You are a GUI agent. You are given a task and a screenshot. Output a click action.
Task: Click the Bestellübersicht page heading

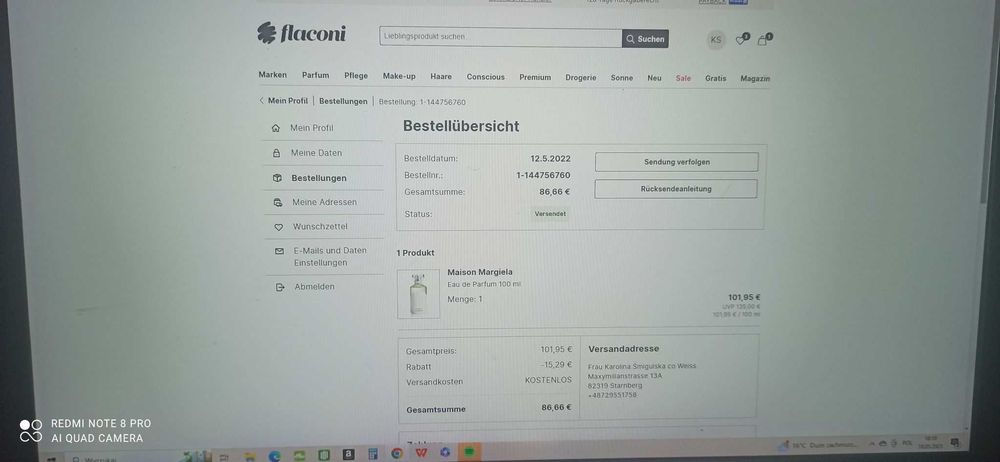461,126
